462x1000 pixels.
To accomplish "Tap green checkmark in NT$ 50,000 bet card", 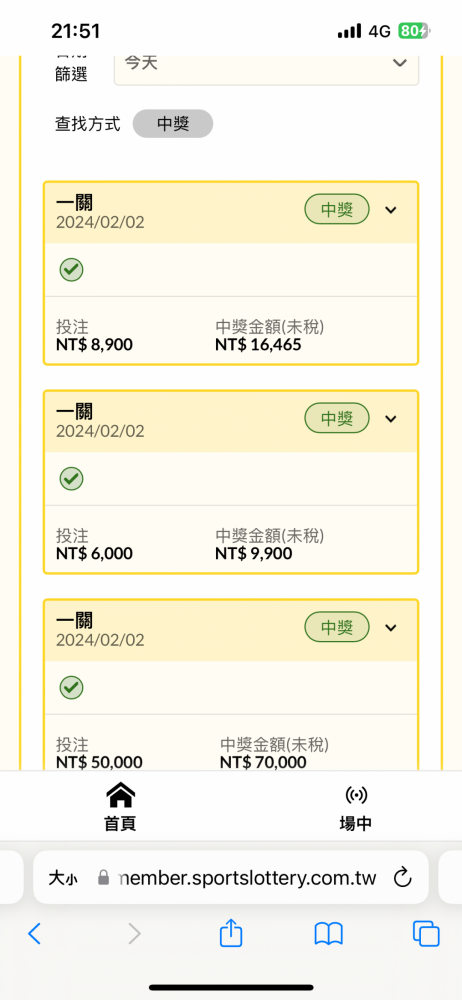I will (x=71, y=688).
